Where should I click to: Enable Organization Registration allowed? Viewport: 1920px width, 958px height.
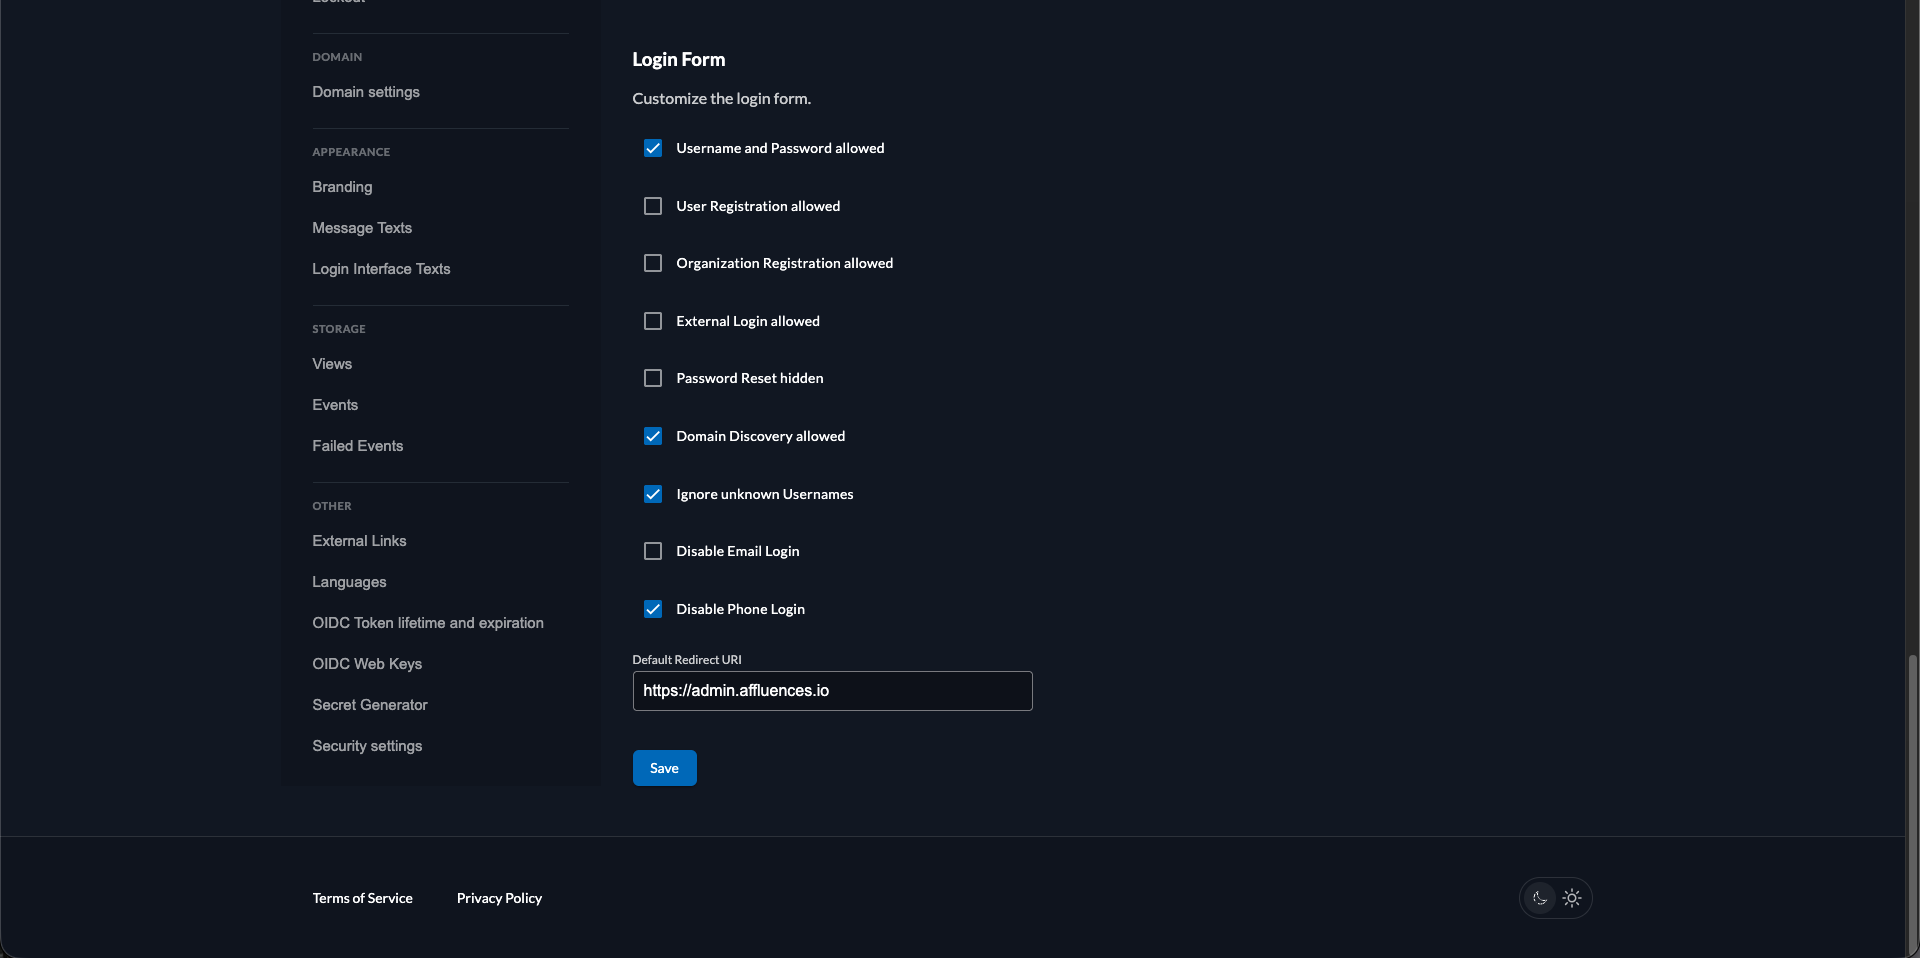[x=652, y=262]
